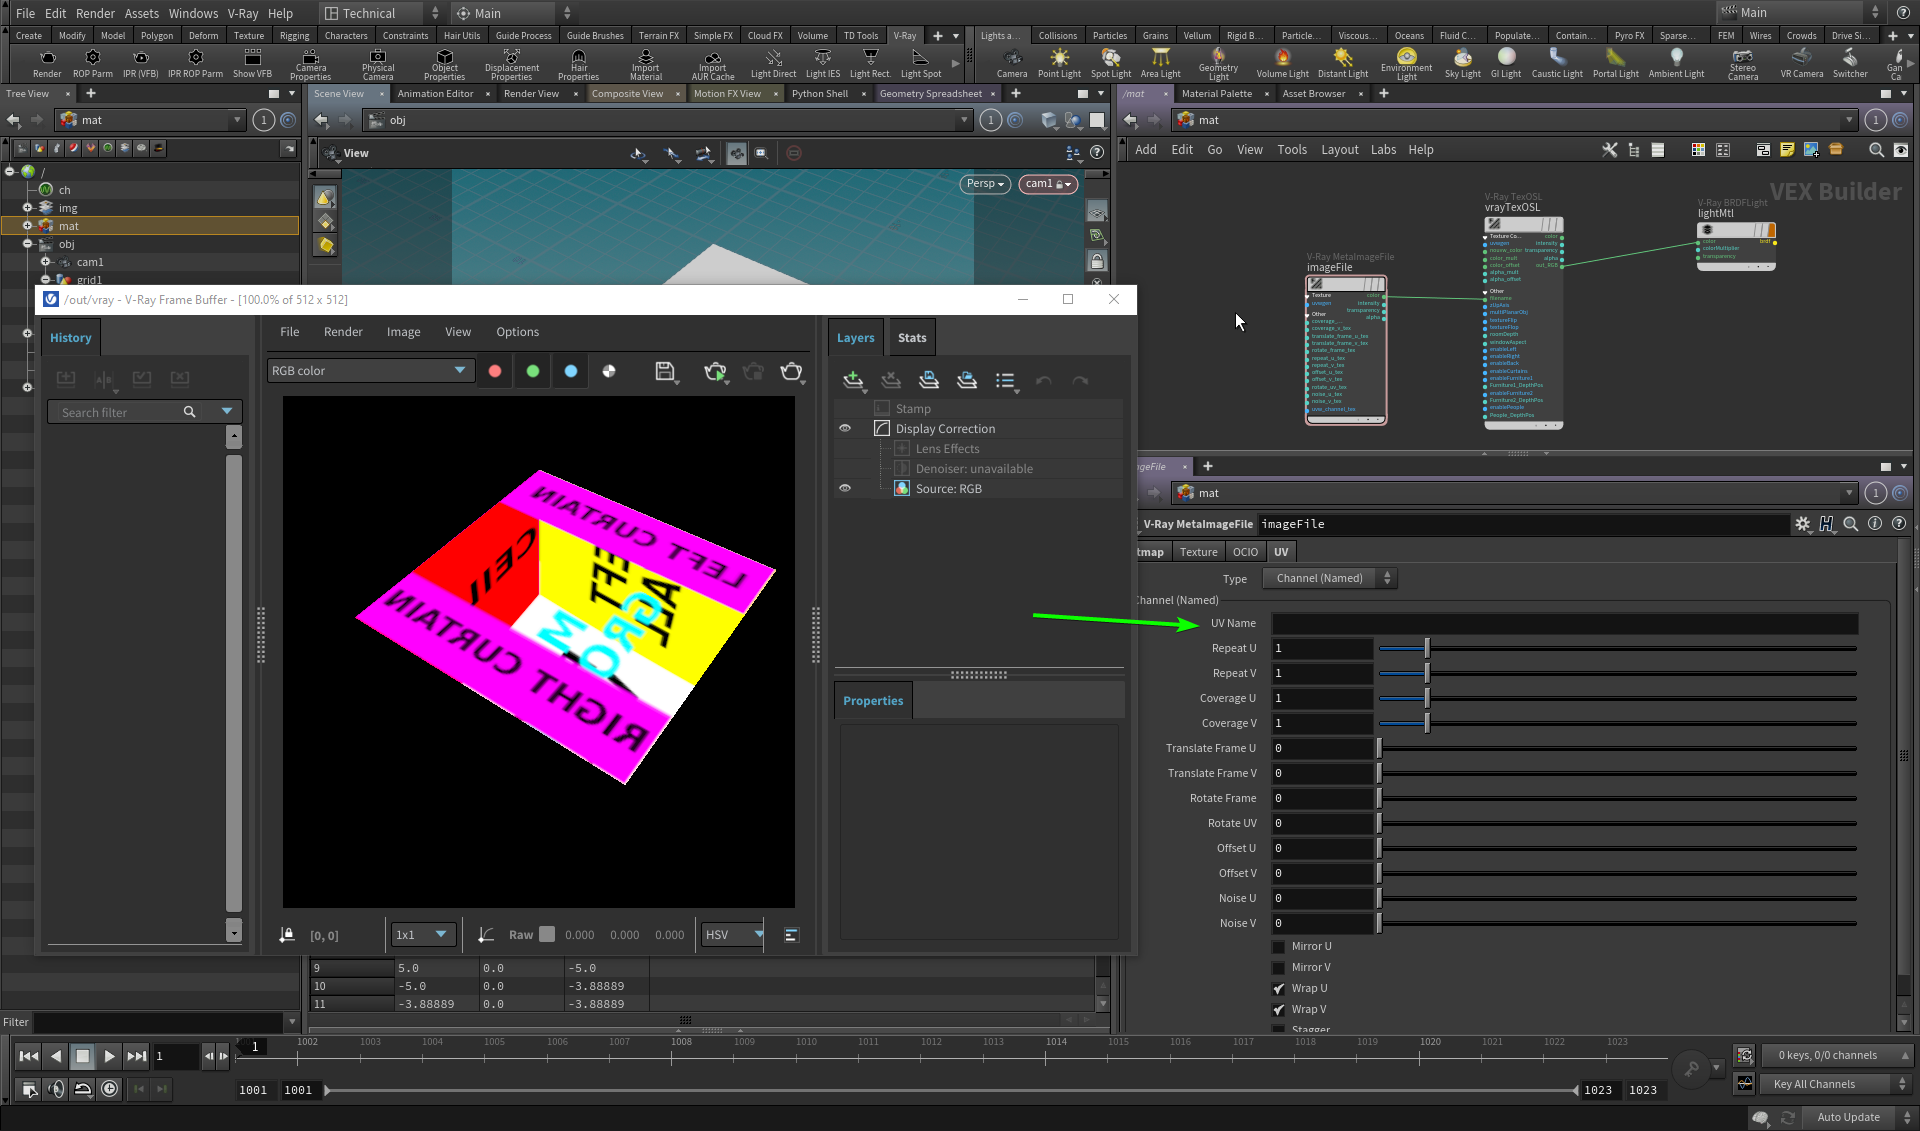Switch to the Material Palette tab
This screenshot has height=1131, width=1920.
pyautogui.click(x=1216, y=94)
